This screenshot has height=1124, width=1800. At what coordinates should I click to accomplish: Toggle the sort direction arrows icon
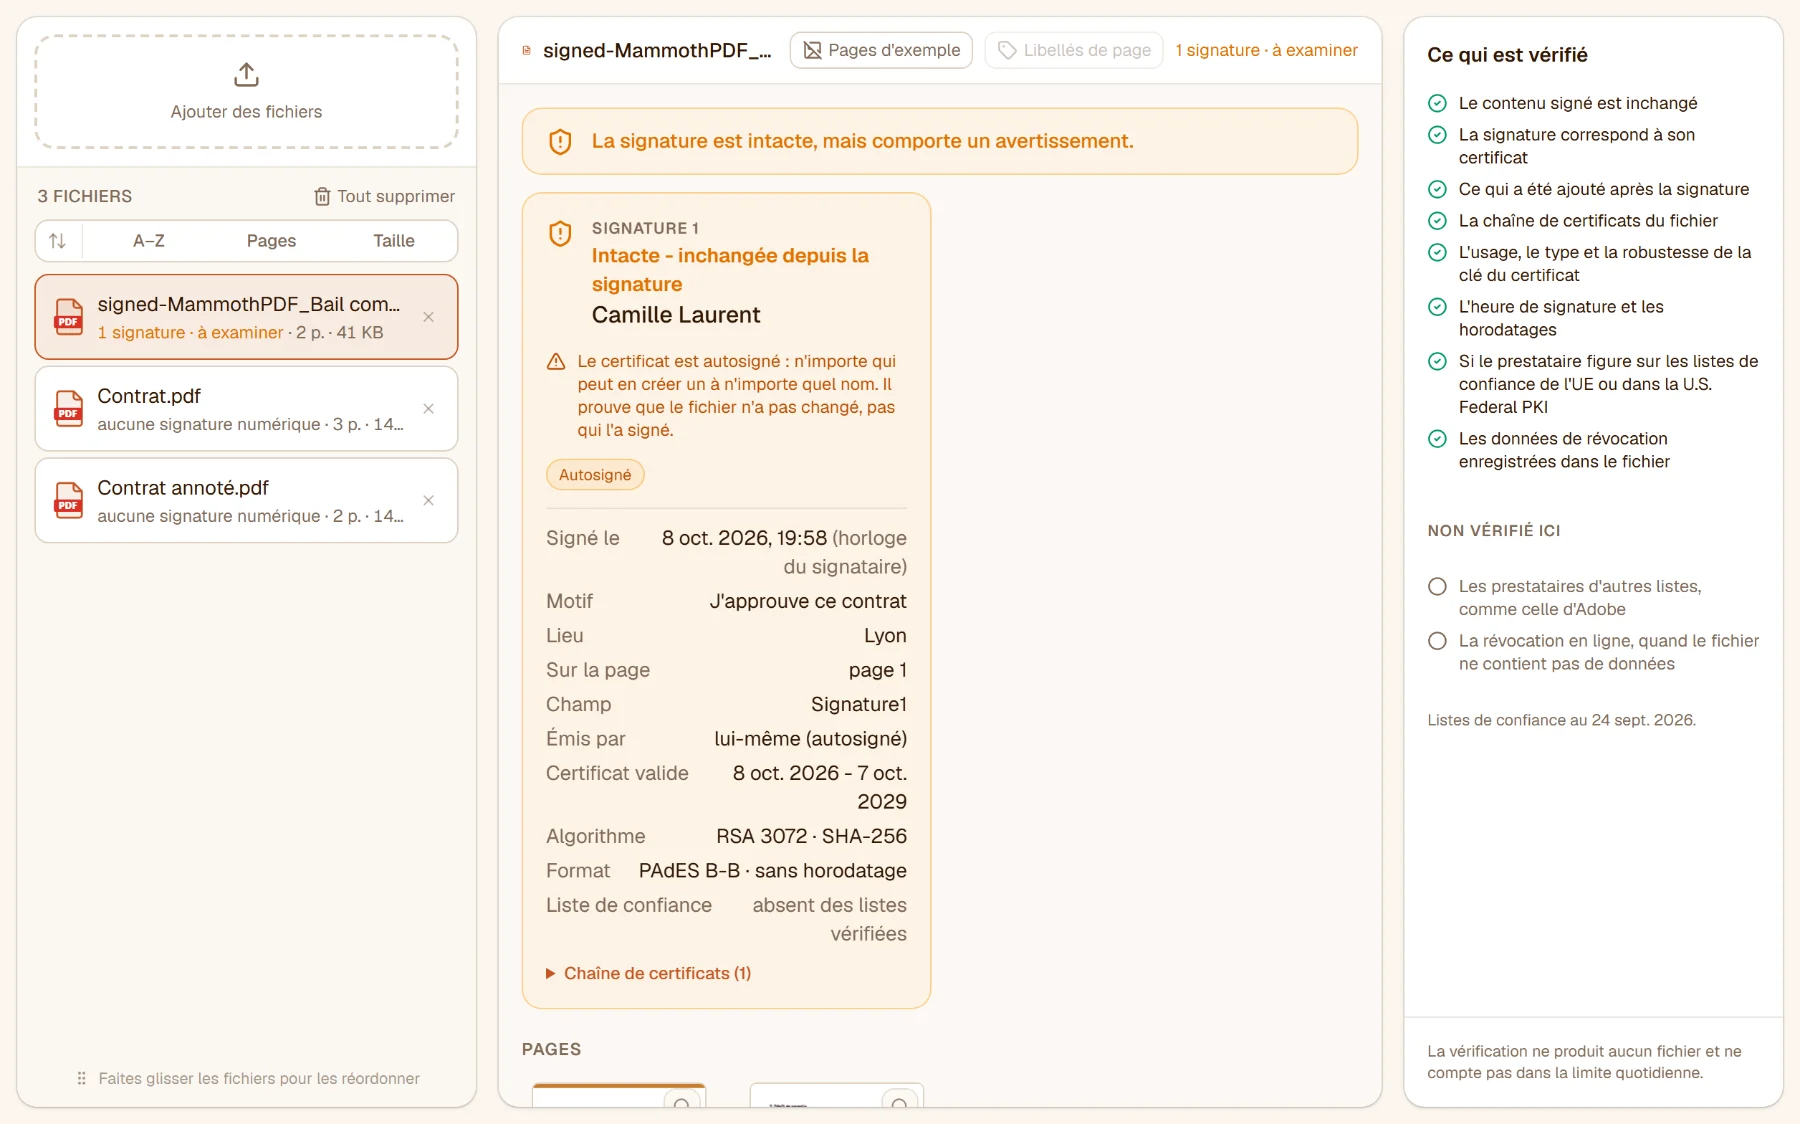tap(58, 241)
